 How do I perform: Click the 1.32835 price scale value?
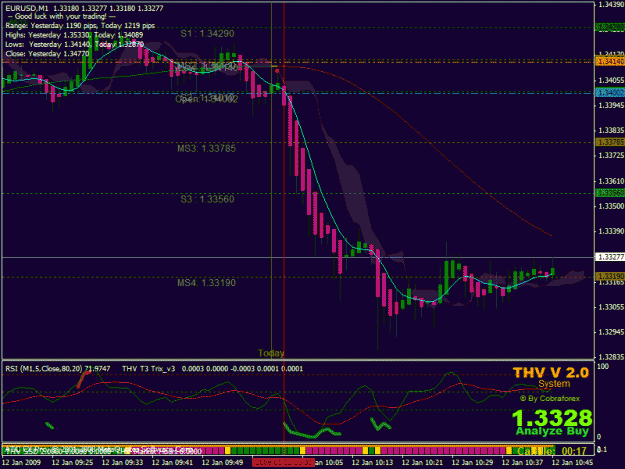pyautogui.click(x=611, y=357)
